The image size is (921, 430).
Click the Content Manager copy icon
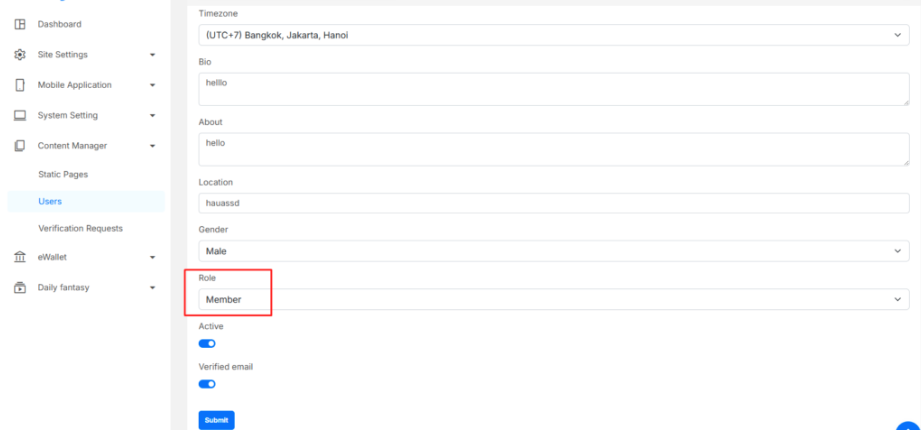click(19, 146)
